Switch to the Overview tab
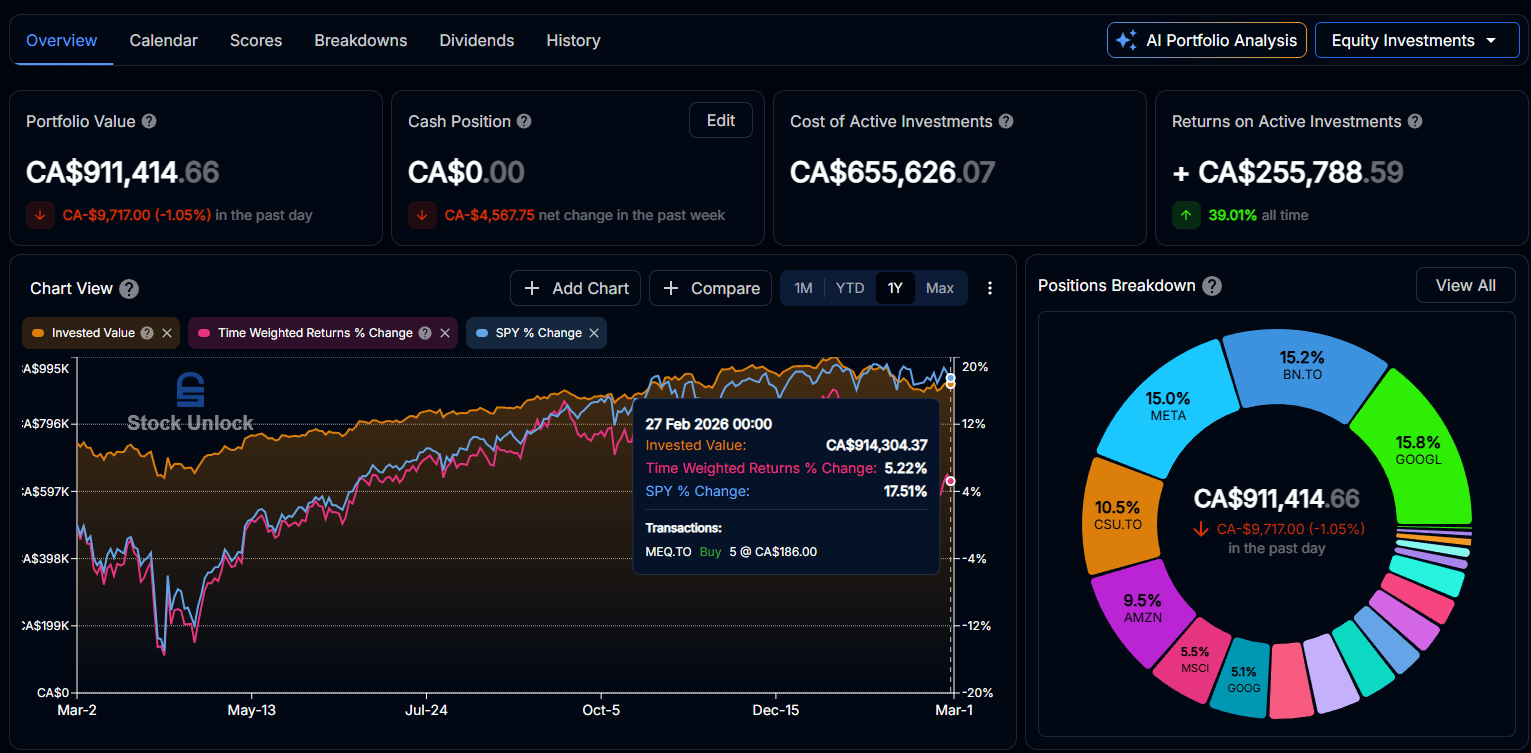 tap(62, 41)
